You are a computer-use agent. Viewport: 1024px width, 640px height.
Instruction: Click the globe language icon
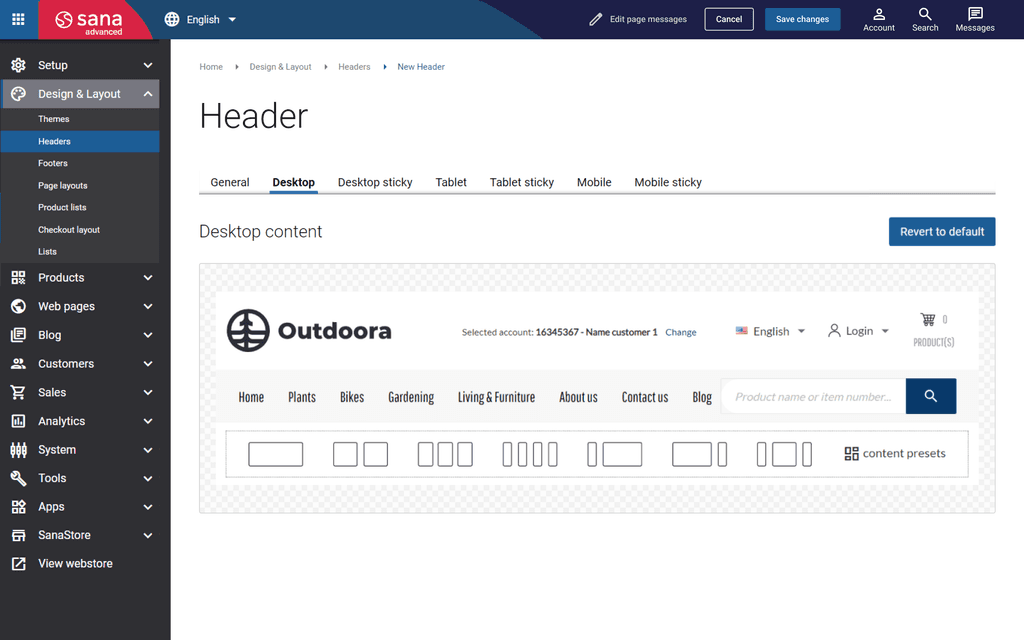point(172,20)
